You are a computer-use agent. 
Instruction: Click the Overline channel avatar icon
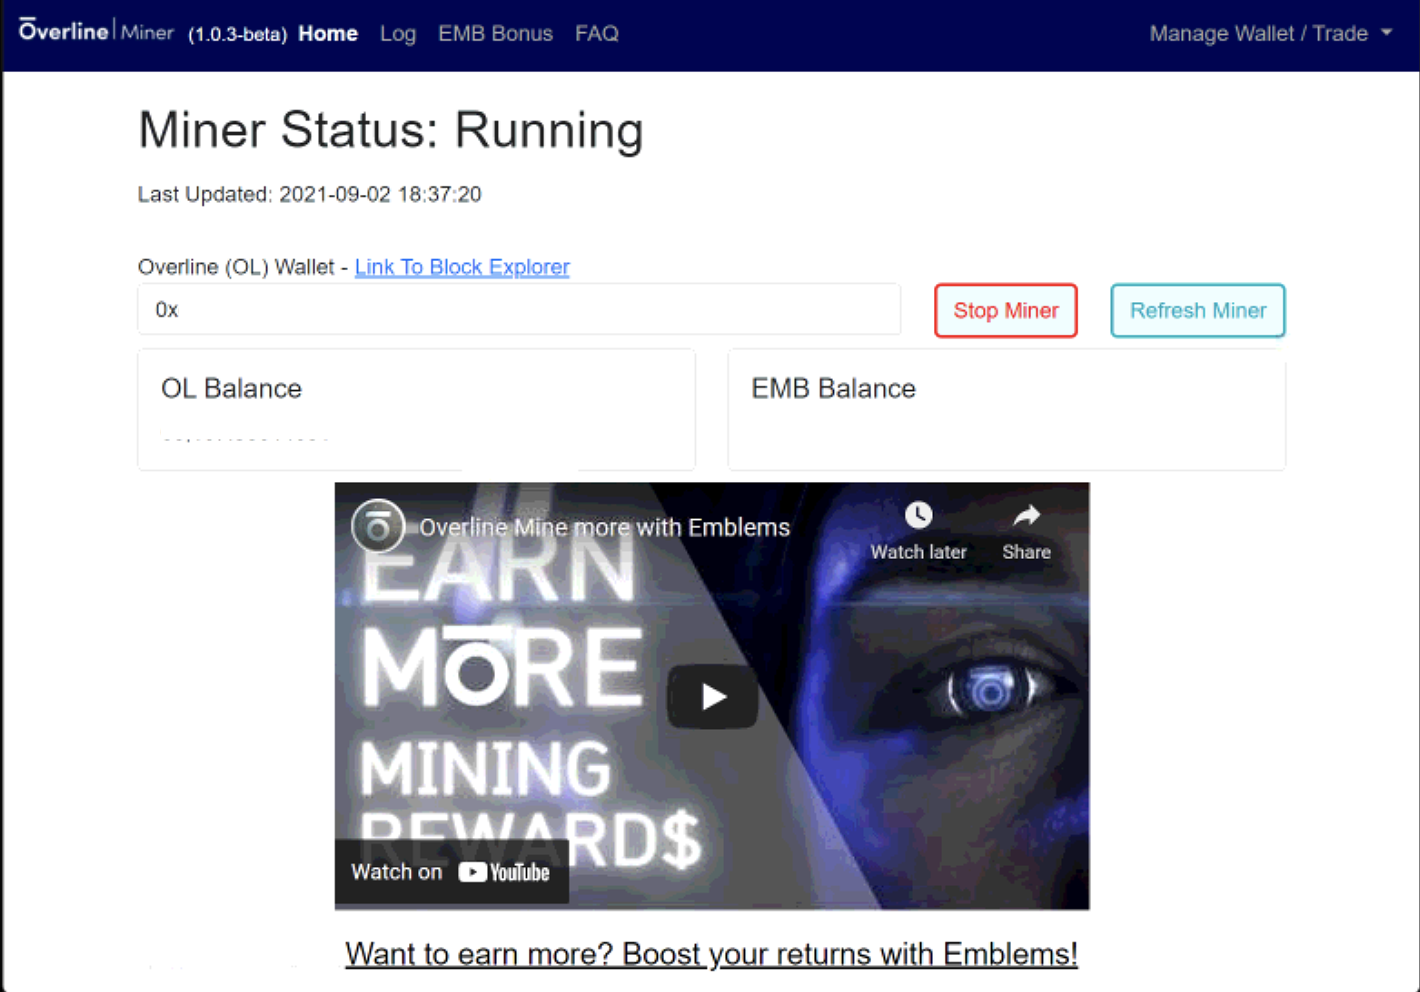[377, 526]
